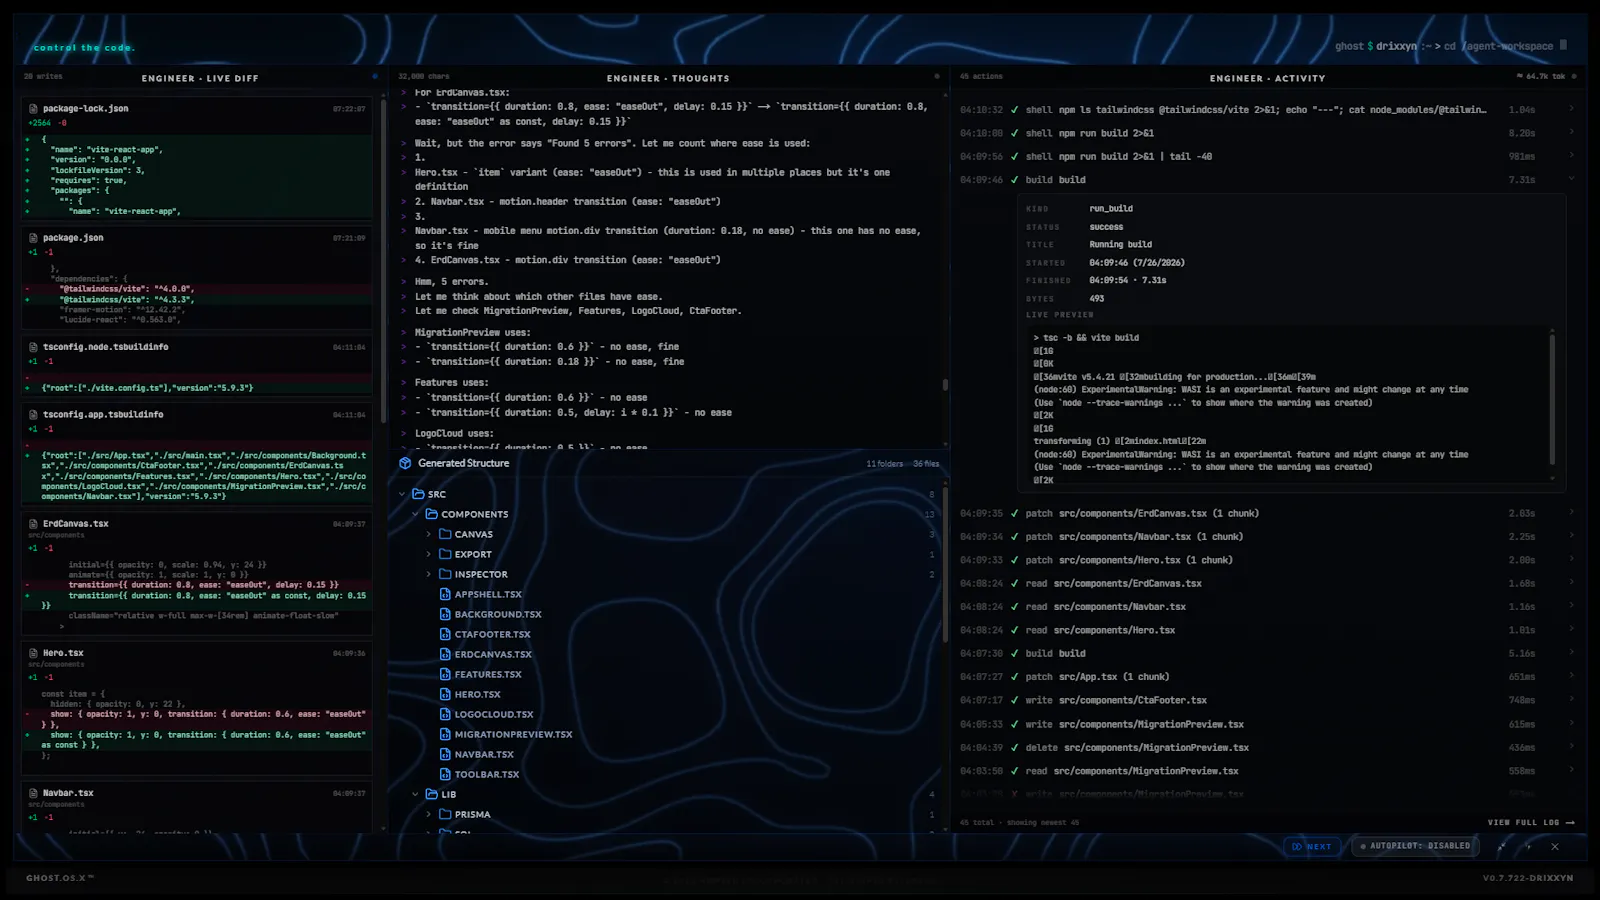Click the status dot in Activity header
Viewport: 1600px width, 900px height.
point(1574,76)
